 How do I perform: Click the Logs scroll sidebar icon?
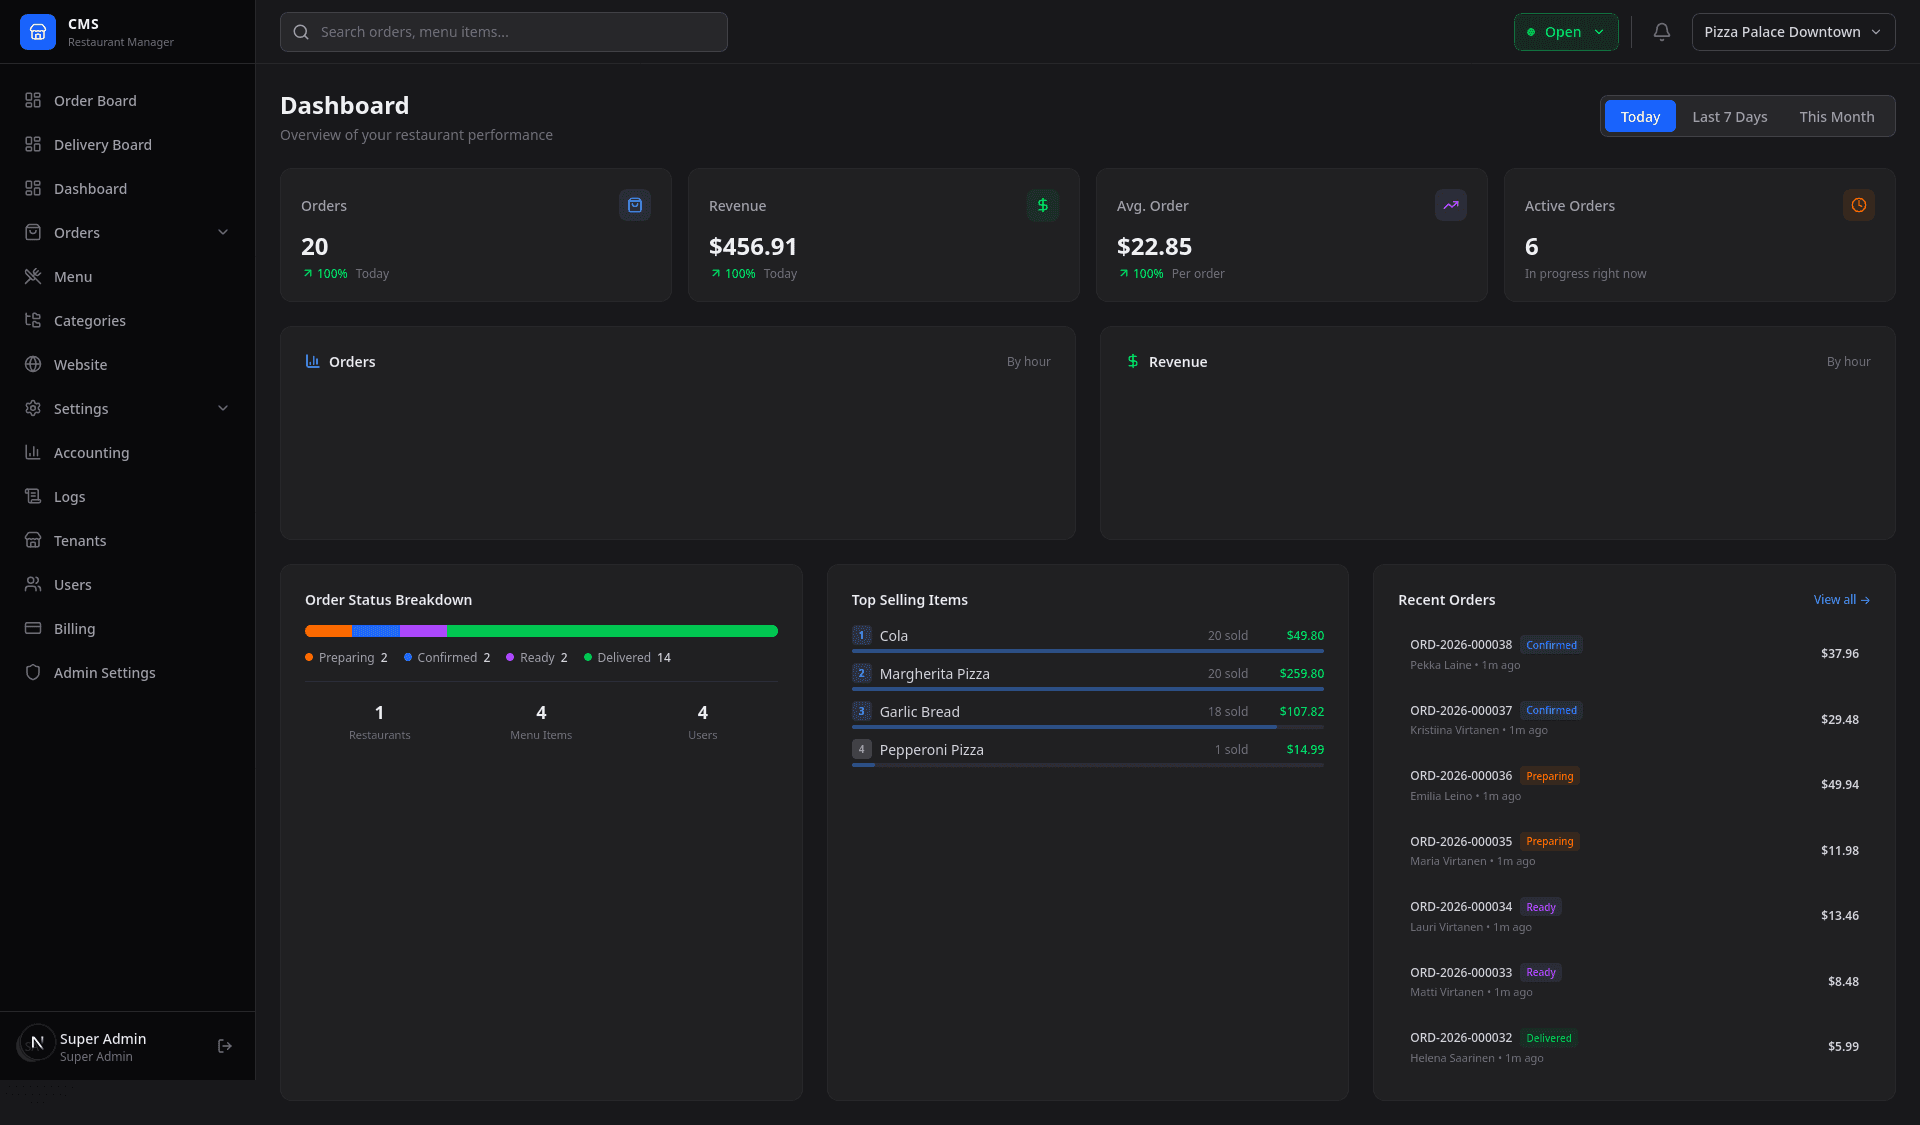[x=33, y=496]
